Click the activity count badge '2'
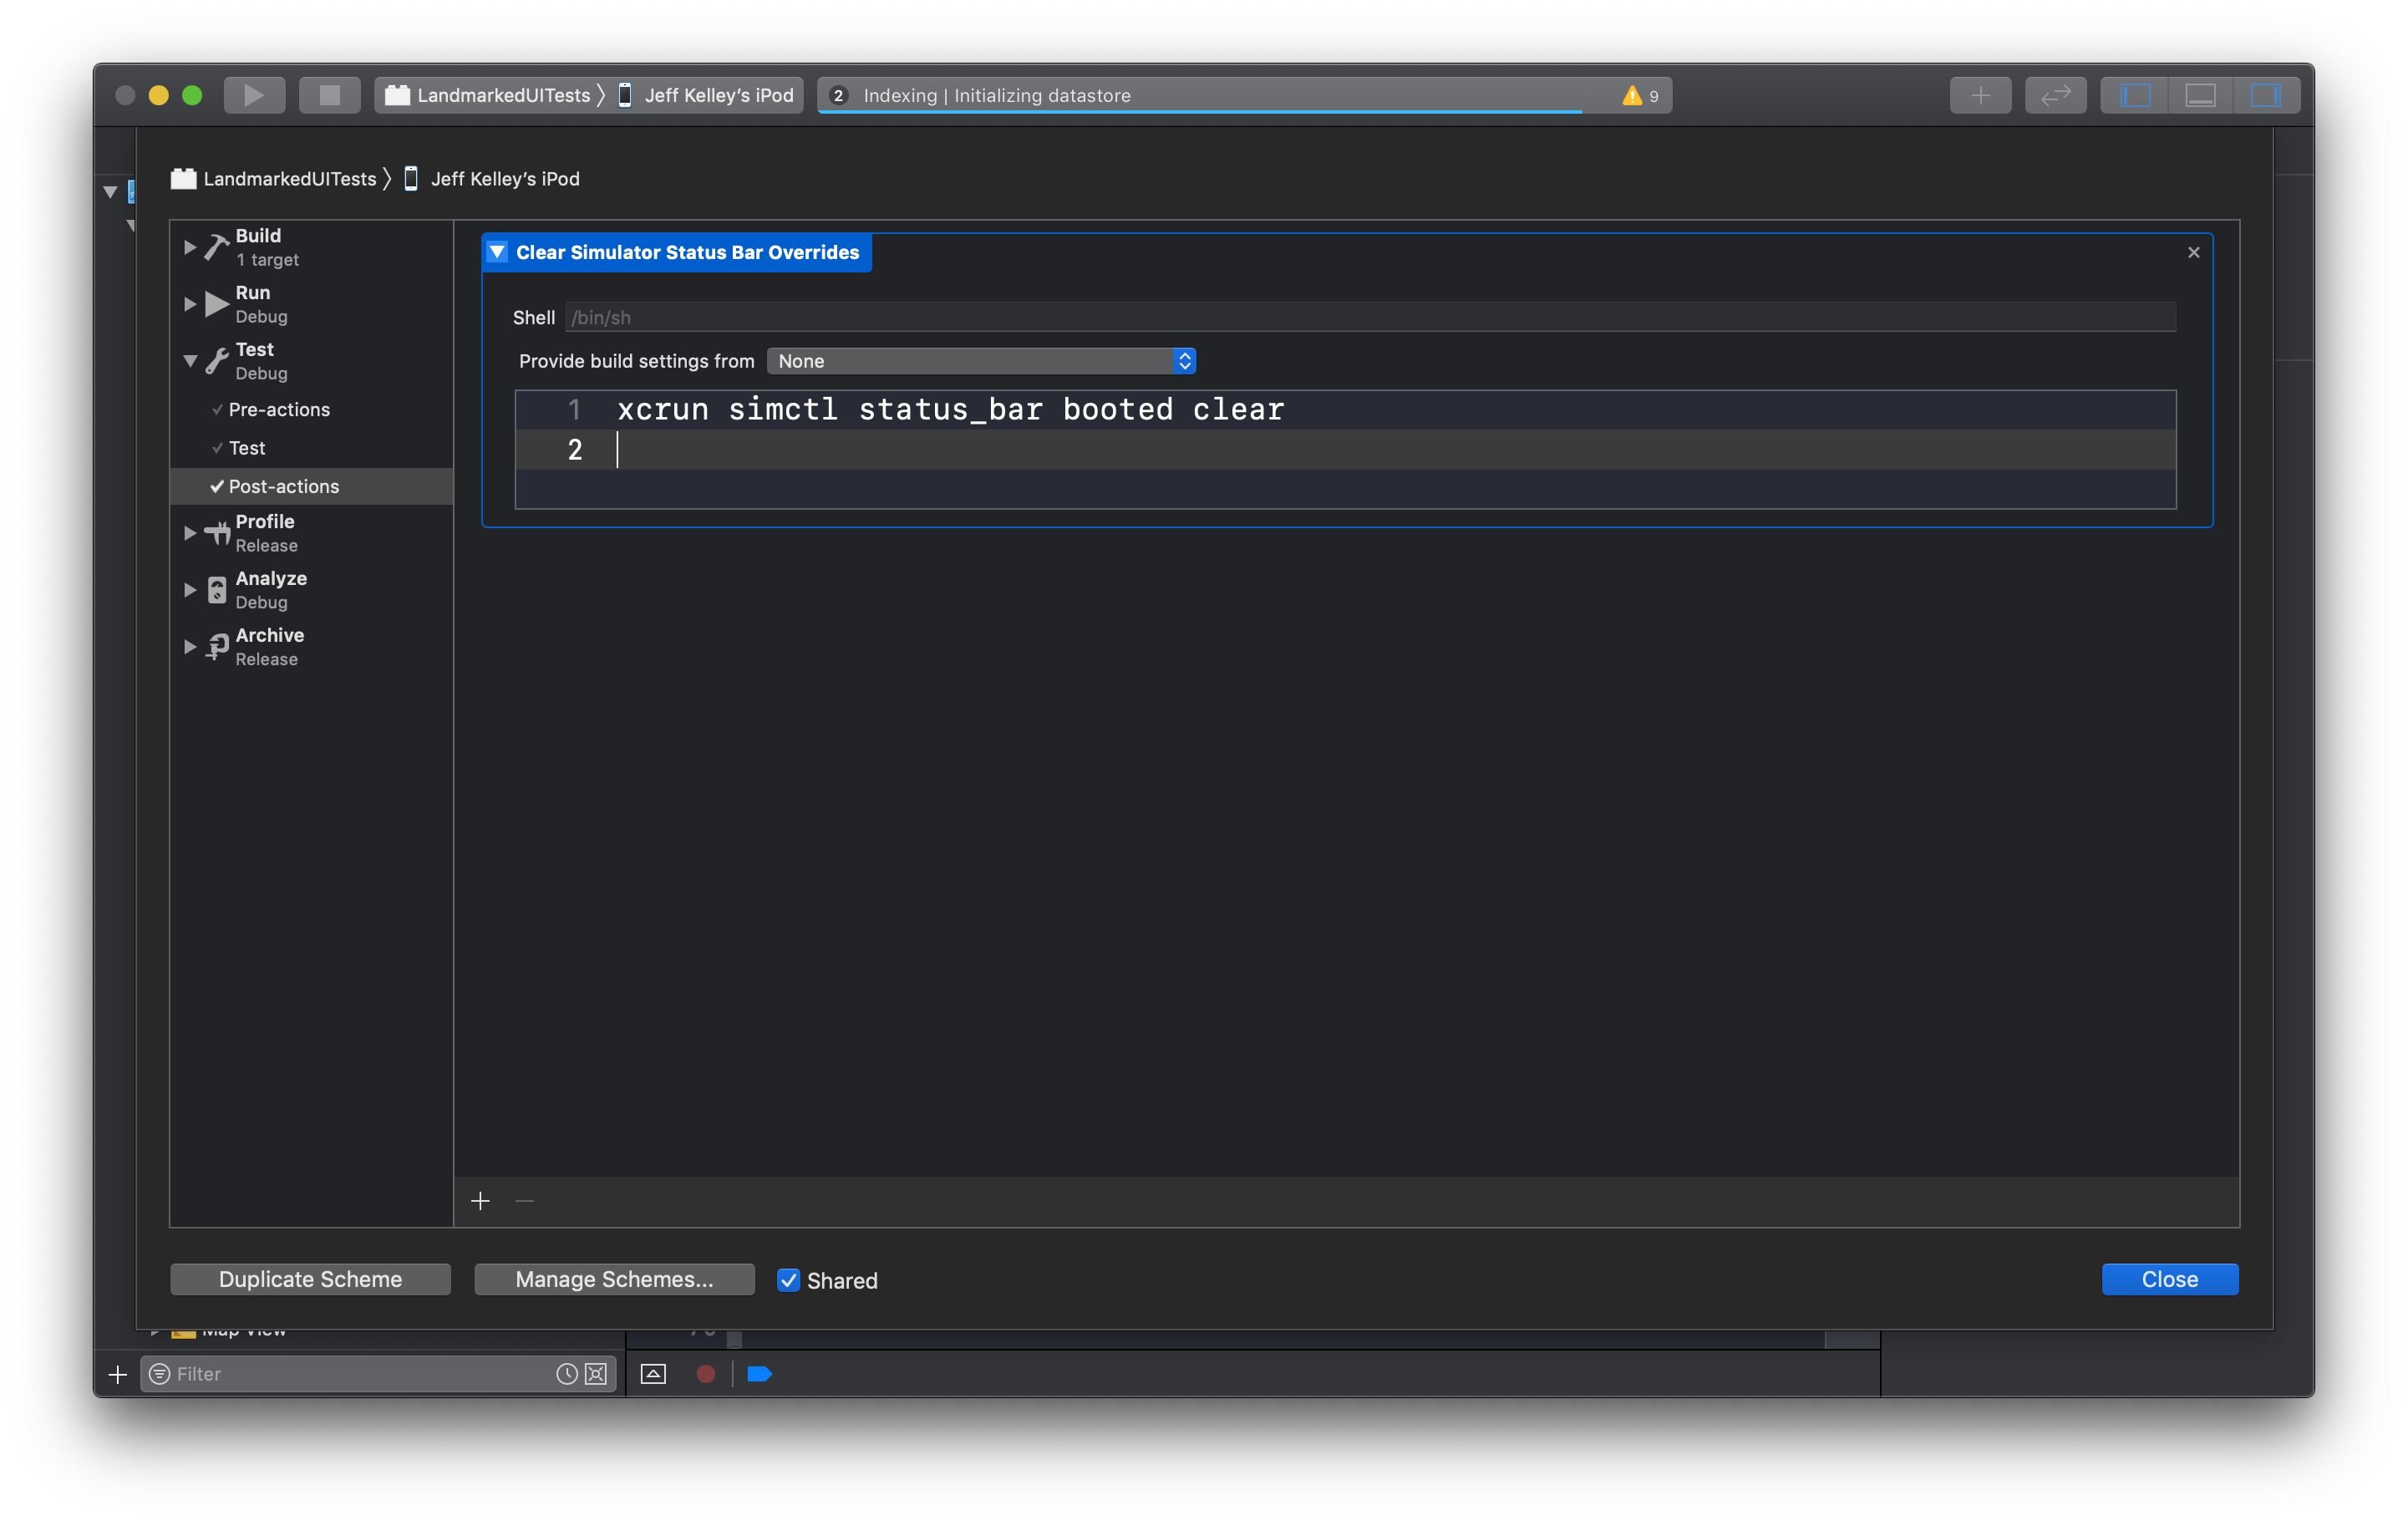This screenshot has height=1521, width=2408. coord(838,95)
